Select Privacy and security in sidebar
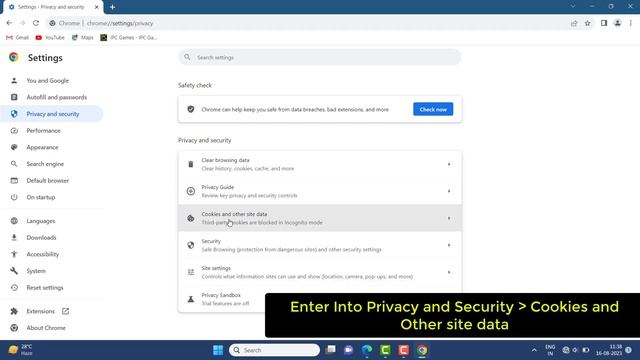640x360 pixels. pyautogui.click(x=53, y=114)
